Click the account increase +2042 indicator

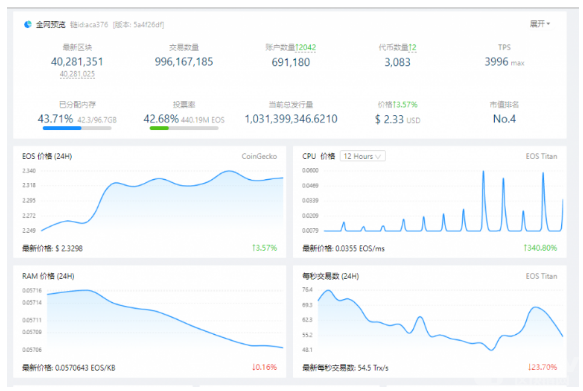(305, 47)
